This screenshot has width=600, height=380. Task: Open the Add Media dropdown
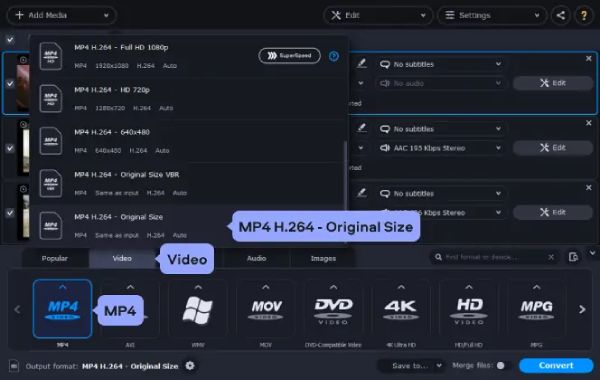click(x=62, y=15)
